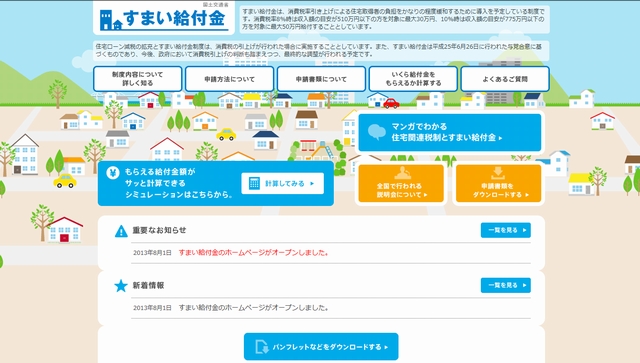Click 2013年8月1日 date in 新着情報
Viewport: 640px width, 363px height.
click(x=152, y=308)
